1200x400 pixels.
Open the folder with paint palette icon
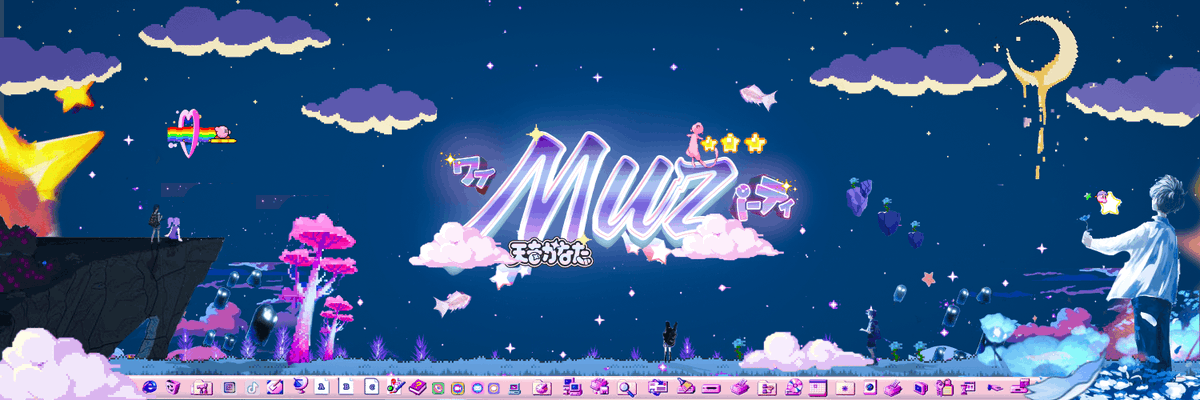541,388
